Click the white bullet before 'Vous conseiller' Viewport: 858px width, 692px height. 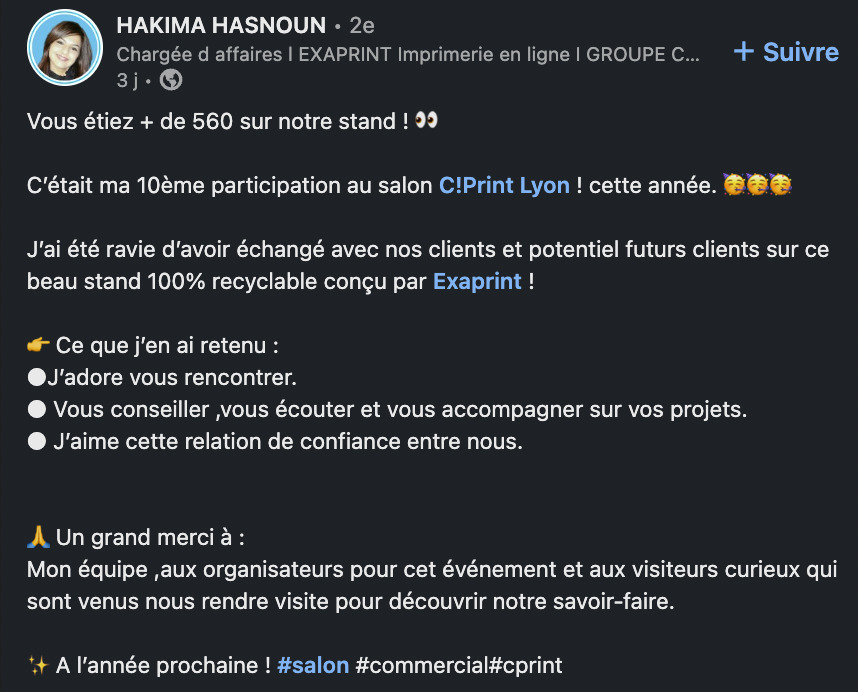pyautogui.click(x=37, y=409)
